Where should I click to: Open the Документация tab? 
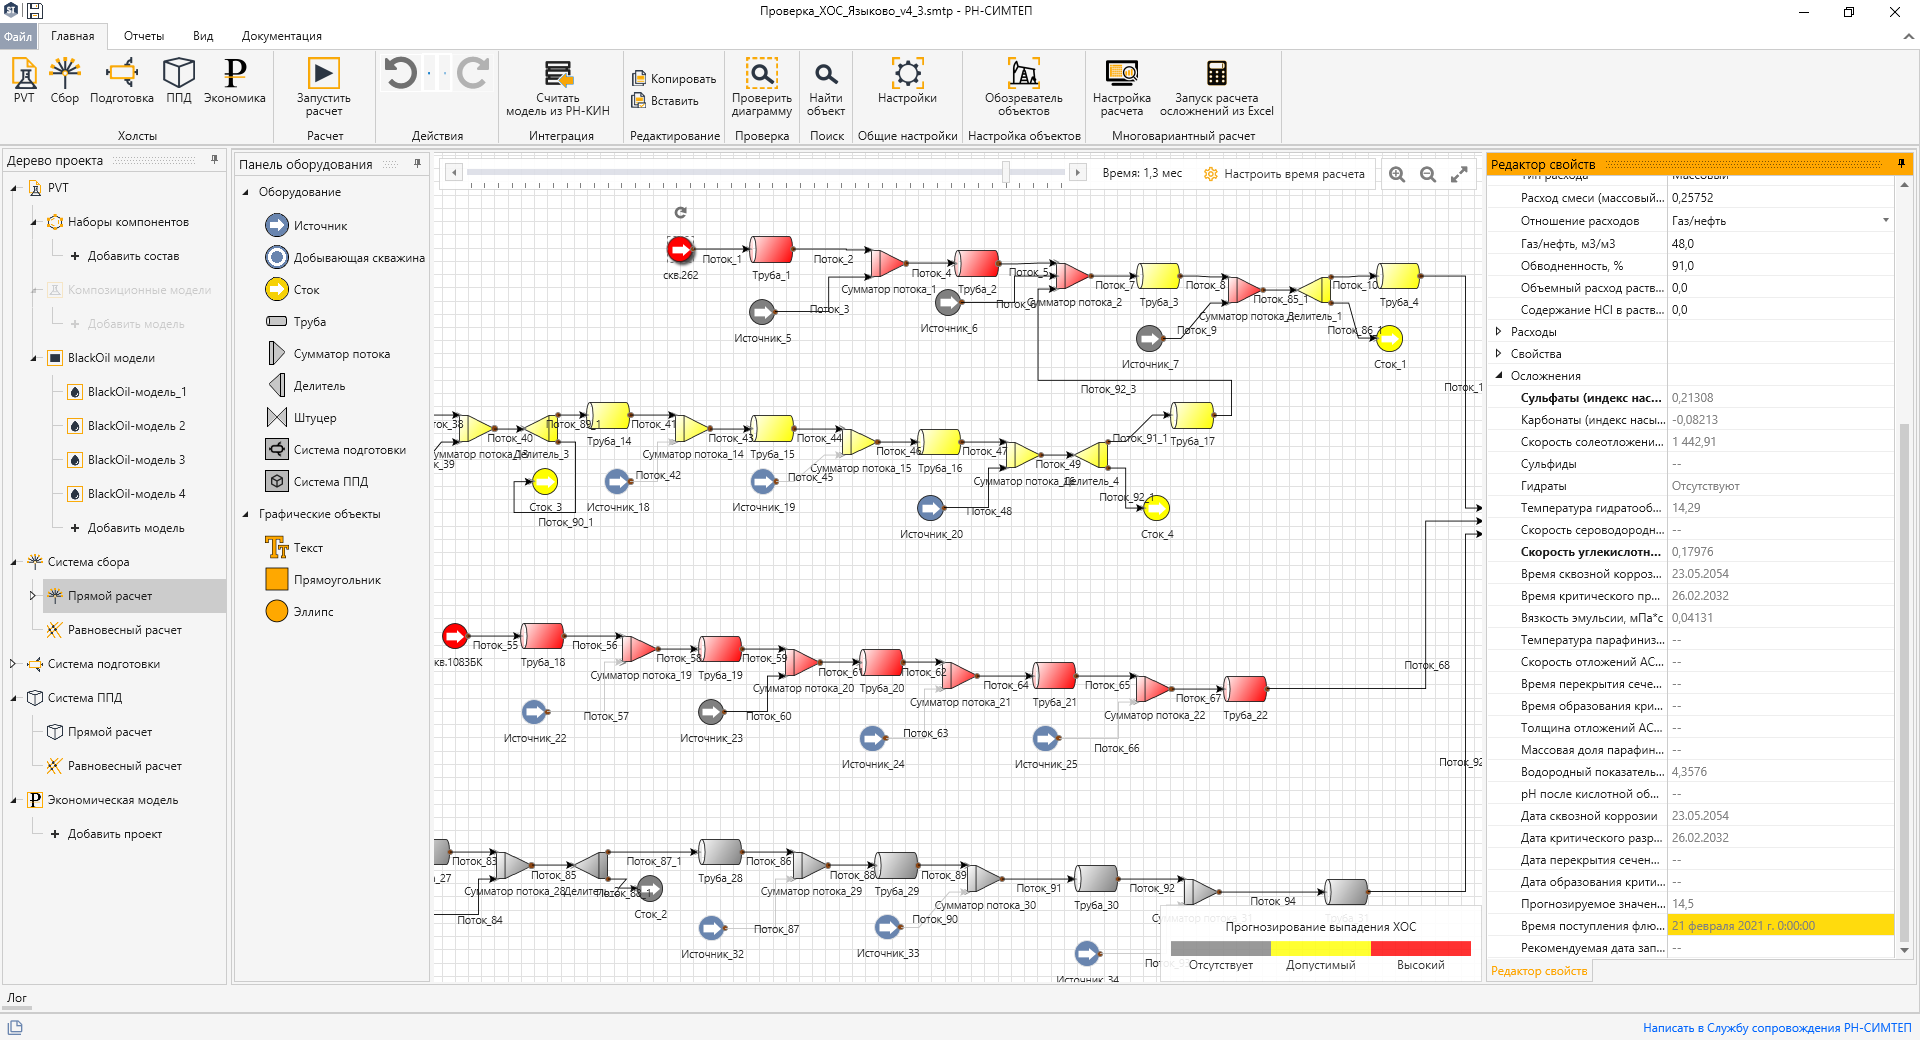(282, 36)
